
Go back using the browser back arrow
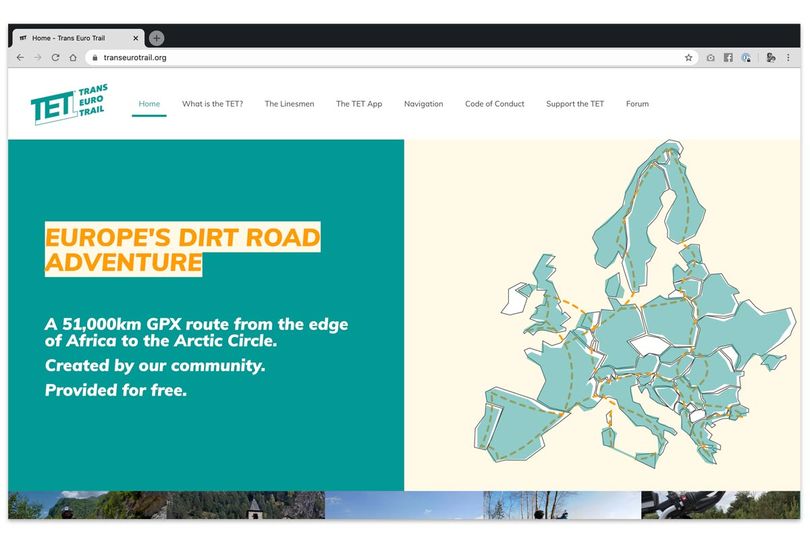pos(20,57)
